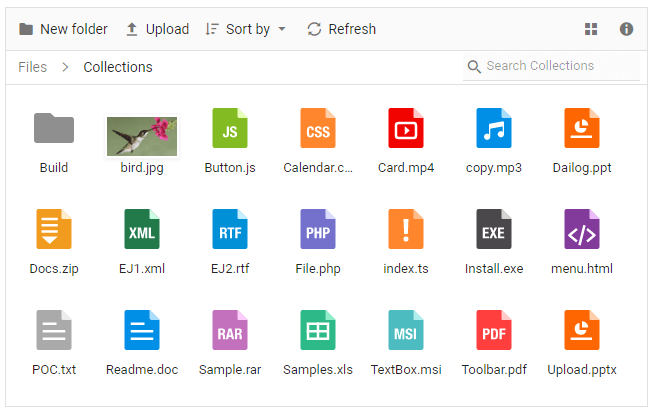This screenshot has width=655, height=414.
Task: Navigate to Files in the breadcrumb
Action: point(33,67)
